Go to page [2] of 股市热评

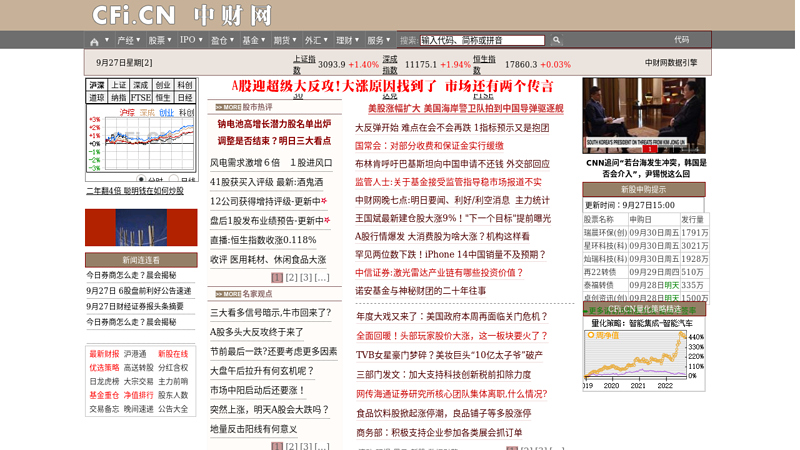coord(291,278)
